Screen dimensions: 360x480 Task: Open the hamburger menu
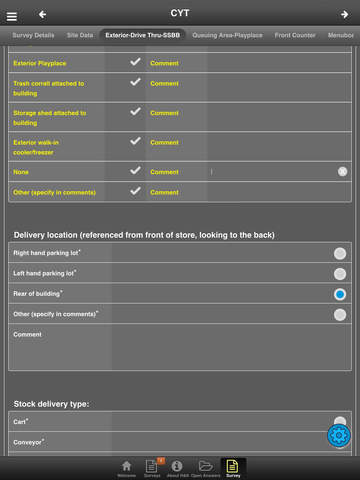tap(12, 16)
